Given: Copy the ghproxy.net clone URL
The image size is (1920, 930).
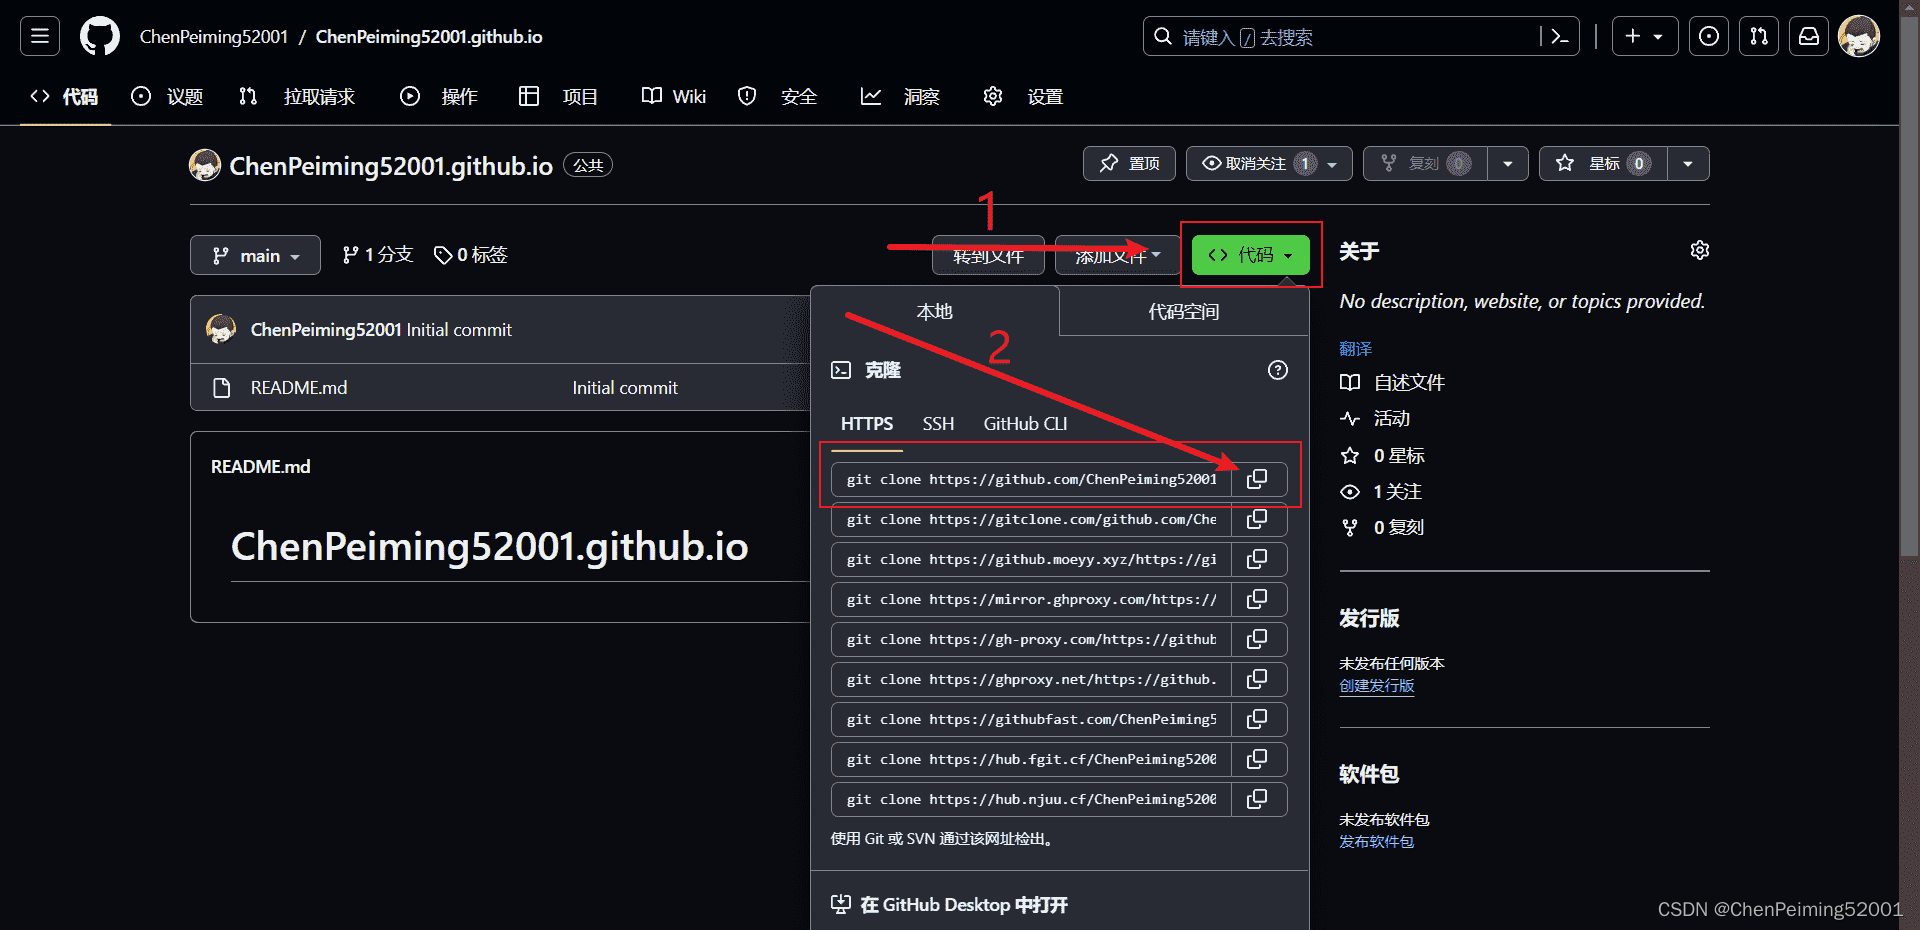Looking at the screenshot, I should point(1258,679).
